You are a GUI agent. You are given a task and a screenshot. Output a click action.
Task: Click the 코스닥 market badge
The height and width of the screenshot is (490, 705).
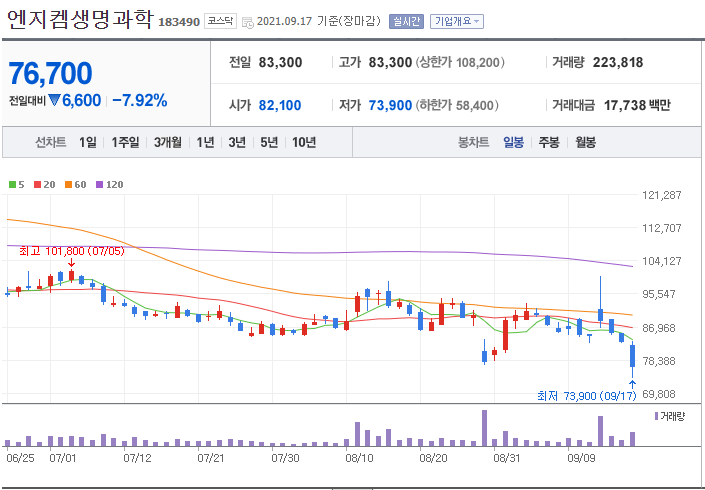click(220, 21)
